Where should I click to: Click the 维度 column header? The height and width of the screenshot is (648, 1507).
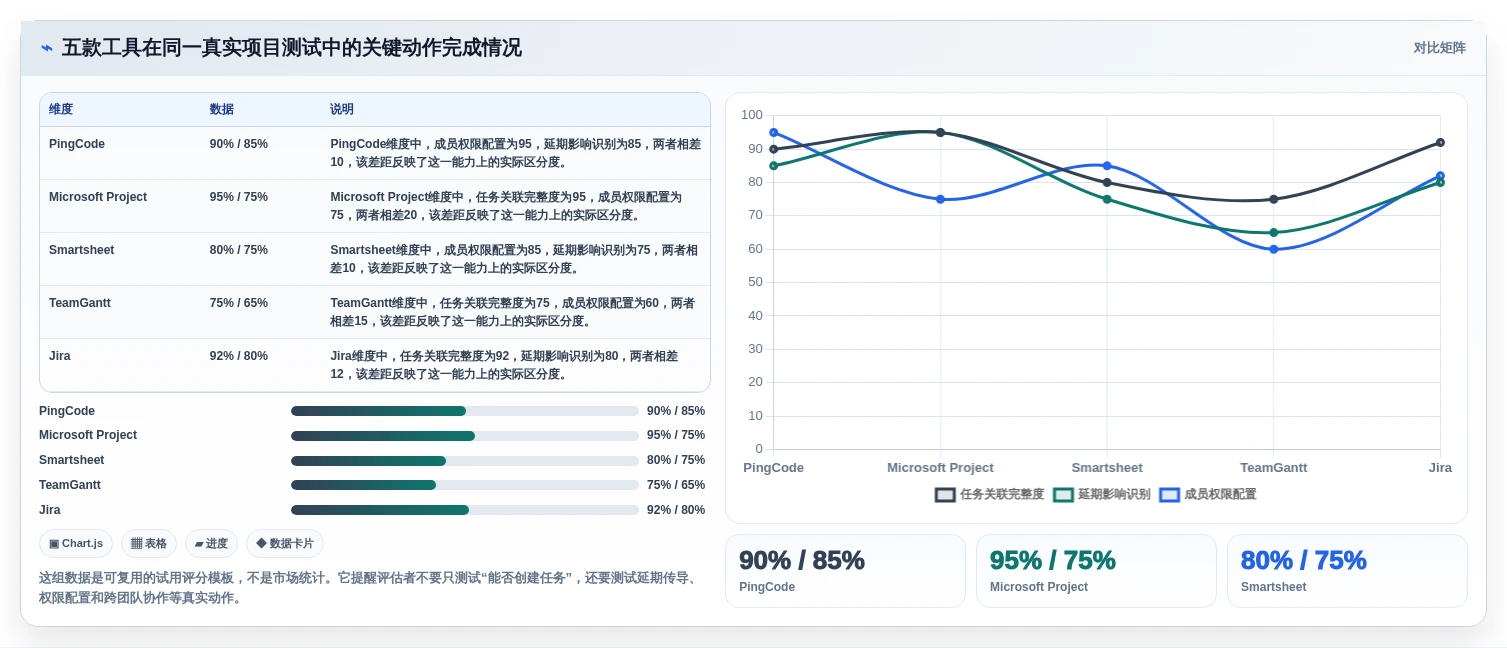[61, 110]
